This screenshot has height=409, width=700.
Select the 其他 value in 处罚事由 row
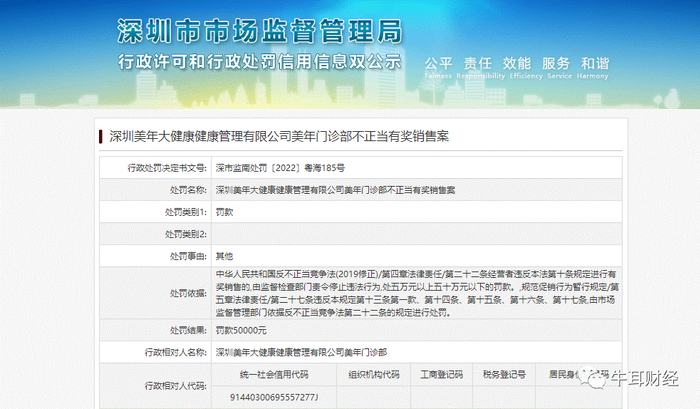coord(225,256)
